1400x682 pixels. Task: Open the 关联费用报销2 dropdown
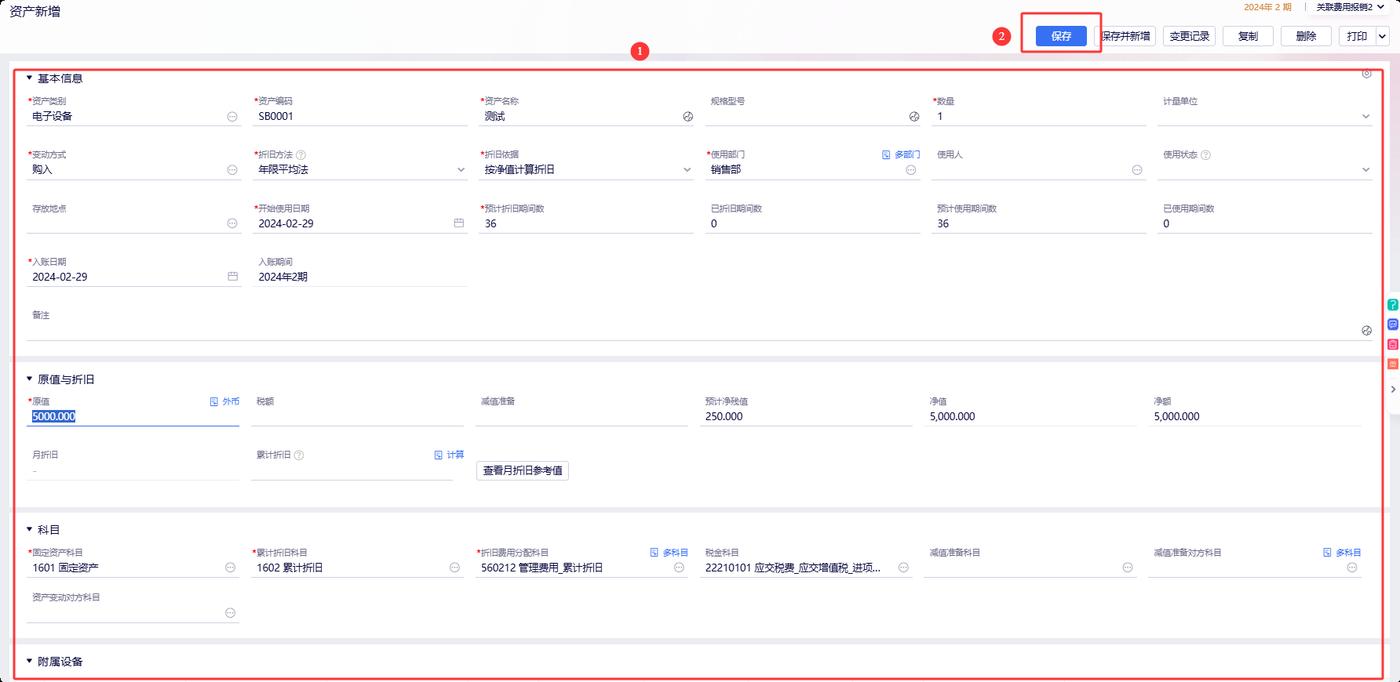point(1348,7)
